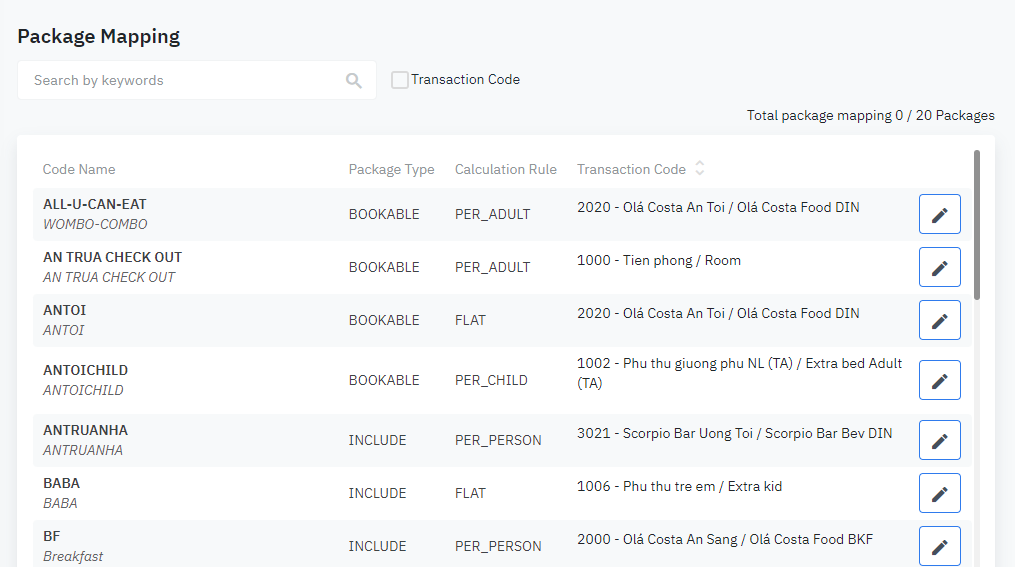Edit the AN TRUA CHECK OUT package mapping
Screen dimensions: 1015x567
pos(939,267)
